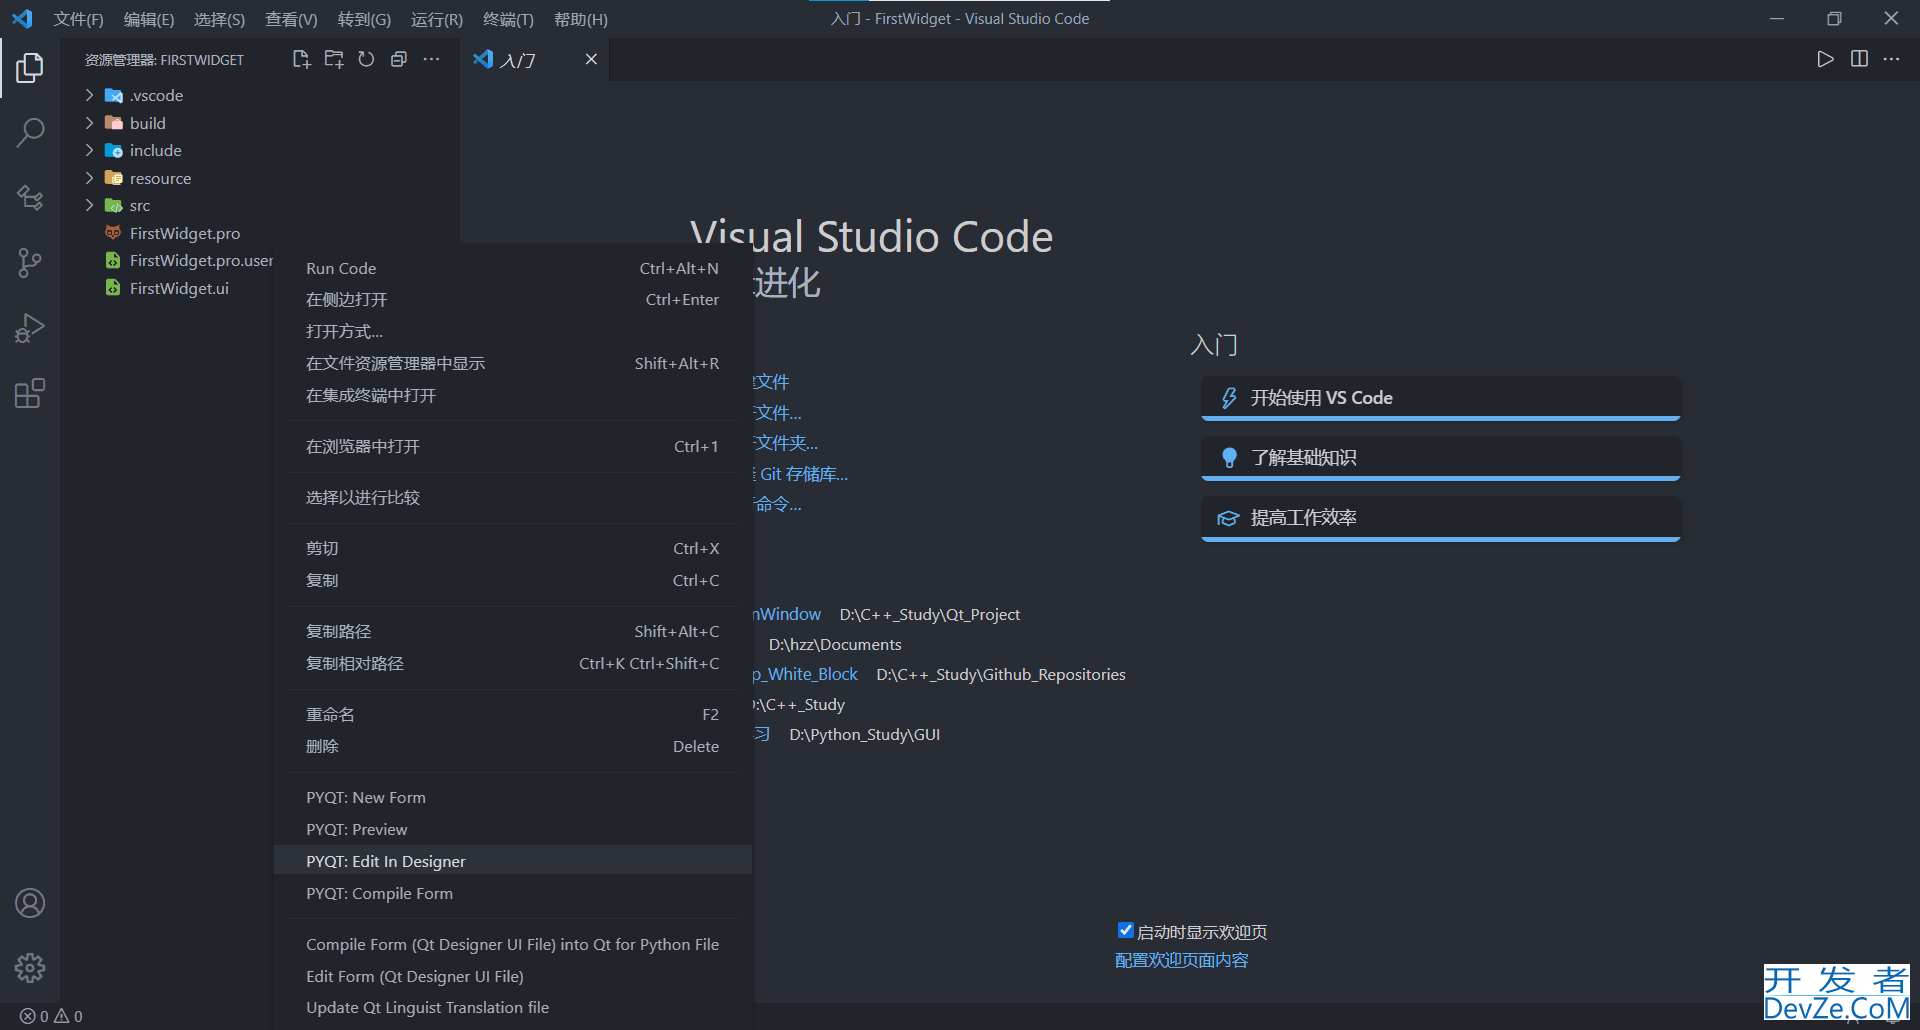This screenshot has width=1920, height=1030.
Task: Open the 转到(G) menu
Action: click(x=364, y=19)
